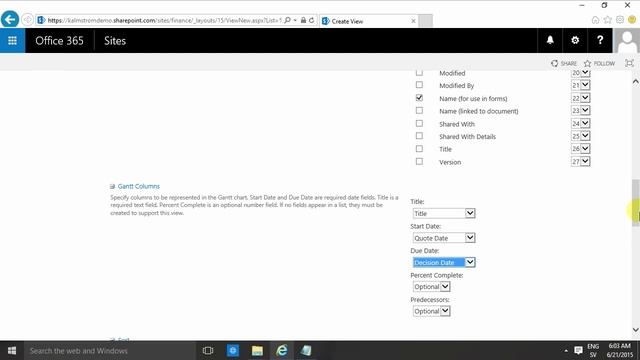
Task: Open Task View on taskbar
Action: (x=208, y=351)
